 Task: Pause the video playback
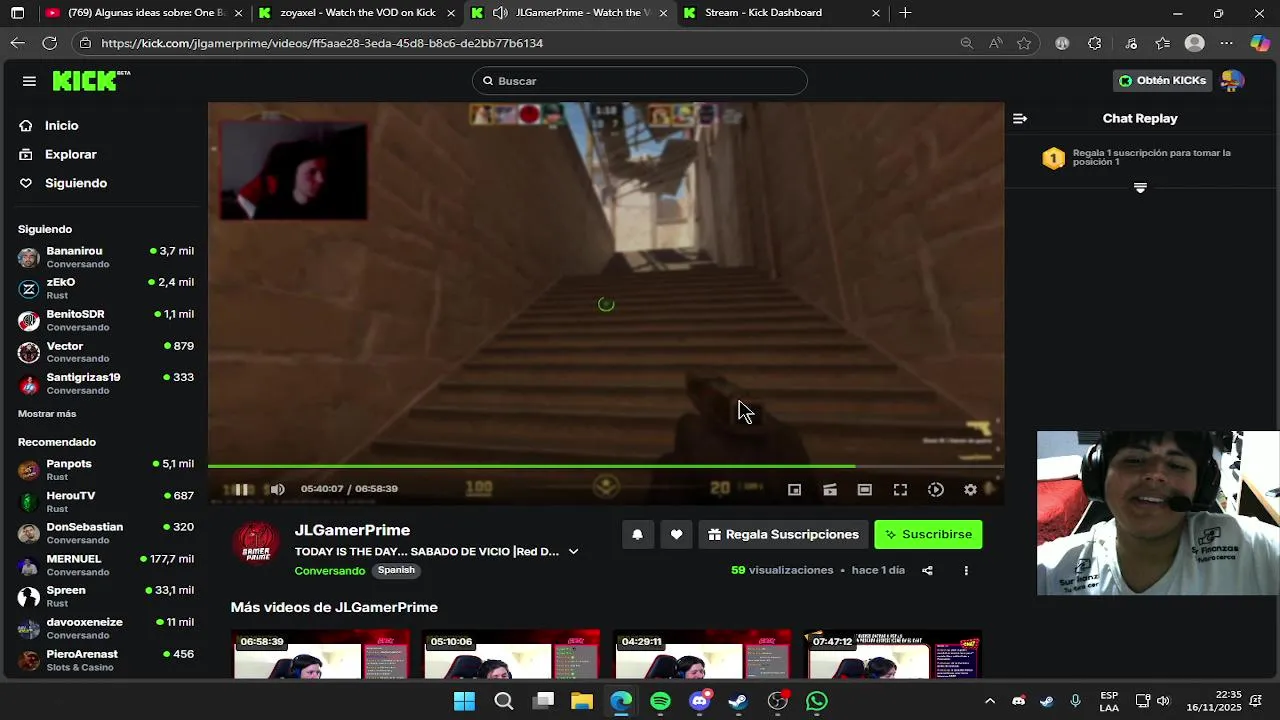pos(241,489)
